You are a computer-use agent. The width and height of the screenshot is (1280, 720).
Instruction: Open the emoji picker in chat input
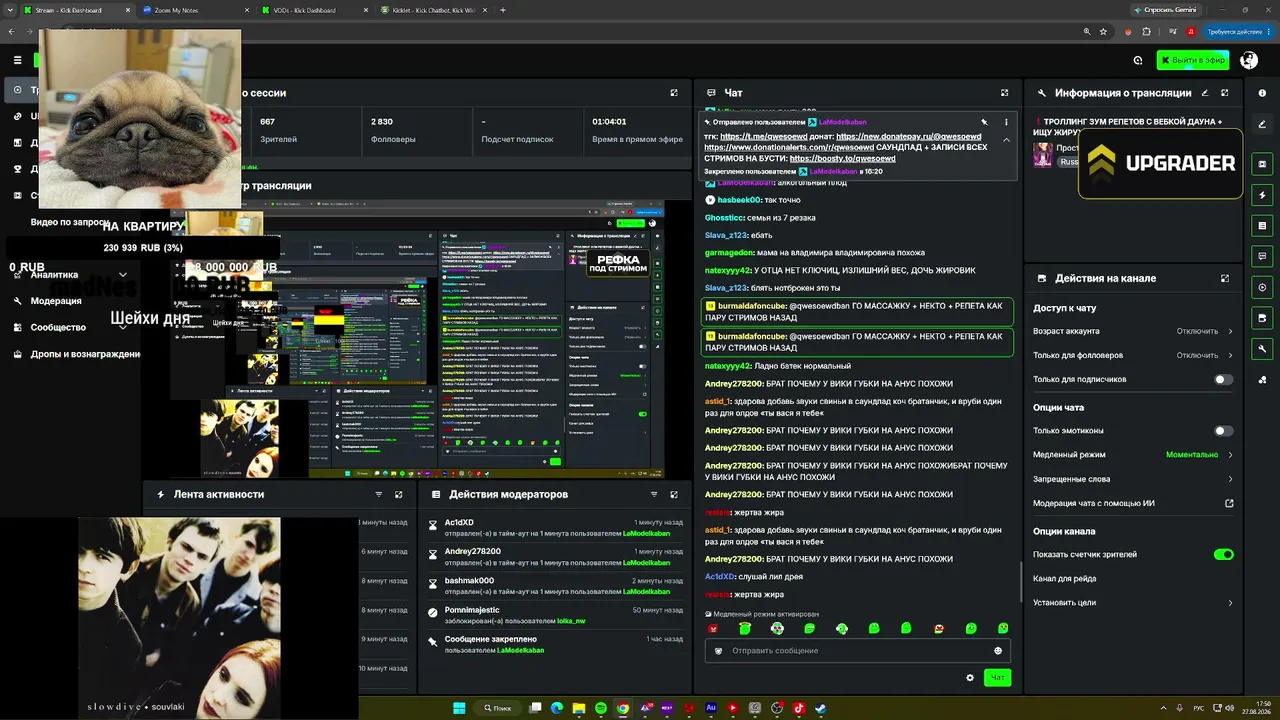tap(998, 651)
